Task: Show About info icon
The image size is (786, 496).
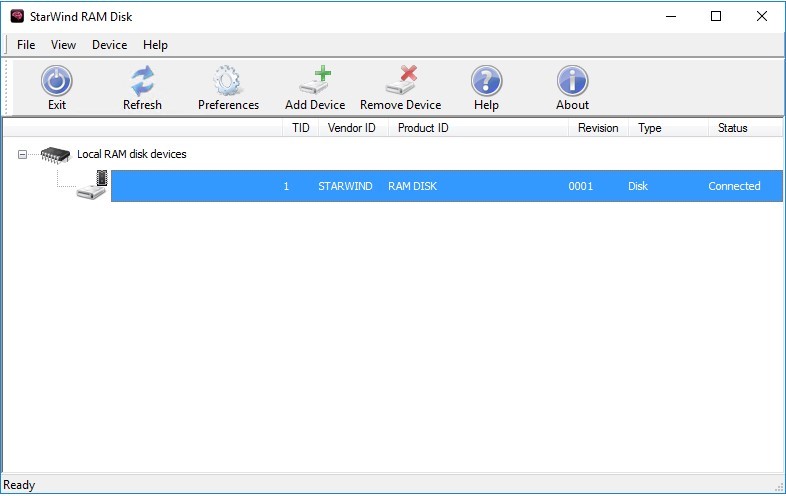Action: pos(572,81)
